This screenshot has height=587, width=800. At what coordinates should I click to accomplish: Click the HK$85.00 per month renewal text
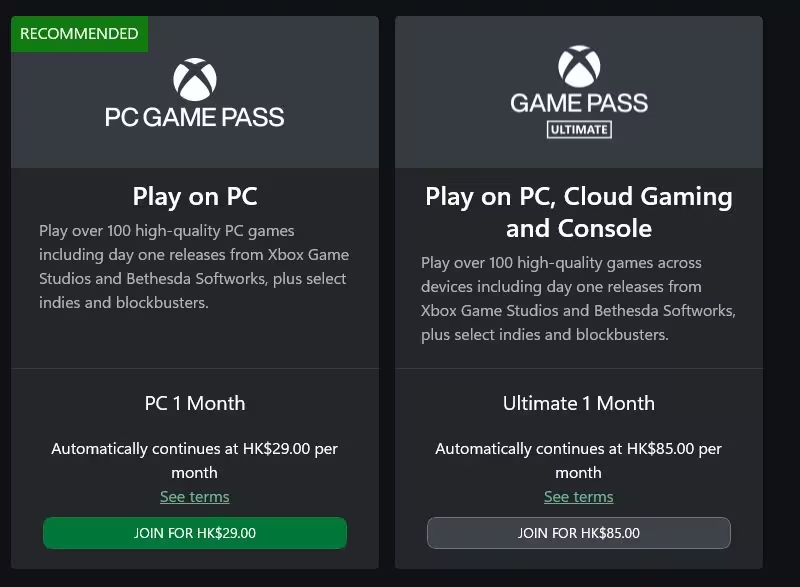coord(579,461)
